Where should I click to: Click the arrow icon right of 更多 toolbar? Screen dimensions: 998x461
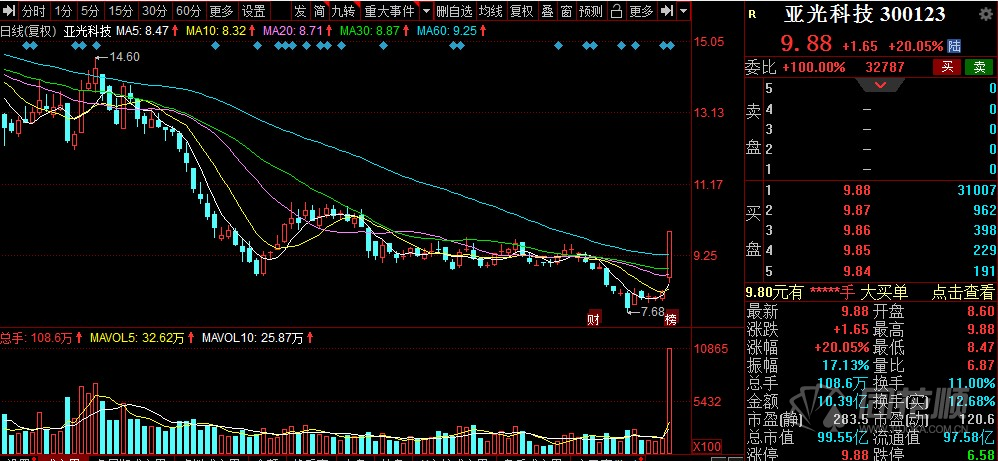[x=665, y=11]
